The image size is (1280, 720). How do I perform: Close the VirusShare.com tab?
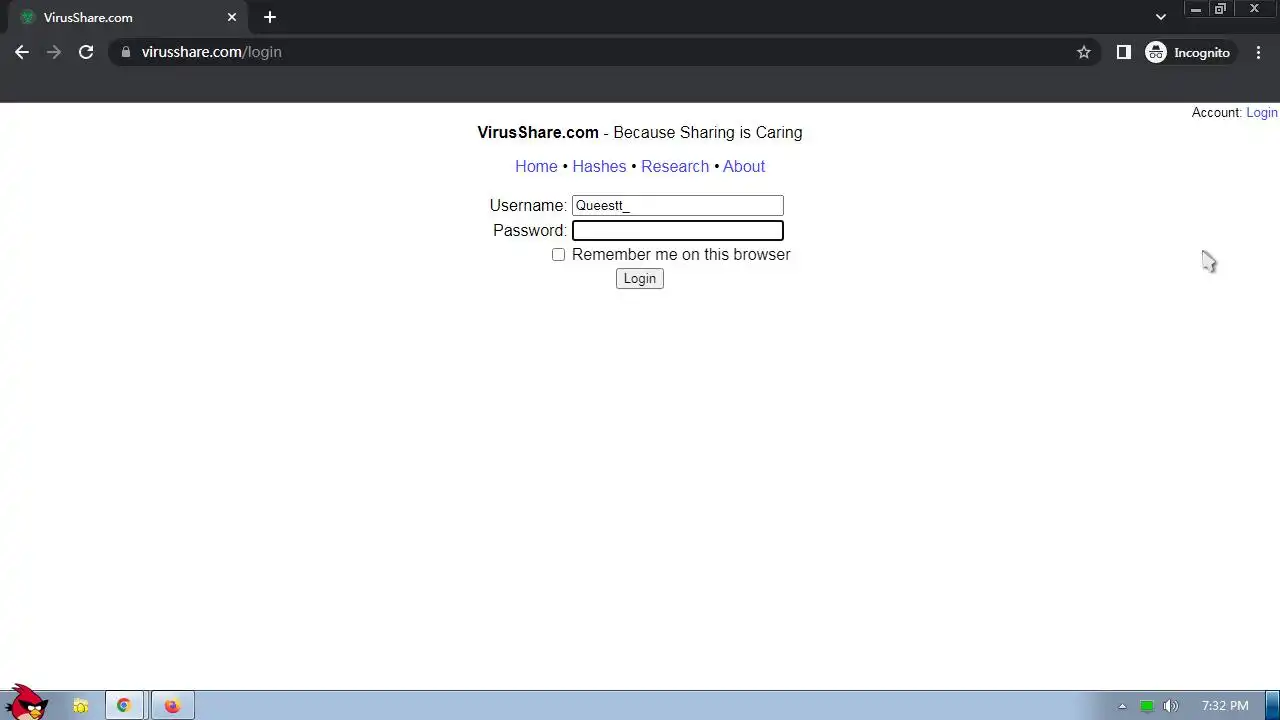[232, 17]
